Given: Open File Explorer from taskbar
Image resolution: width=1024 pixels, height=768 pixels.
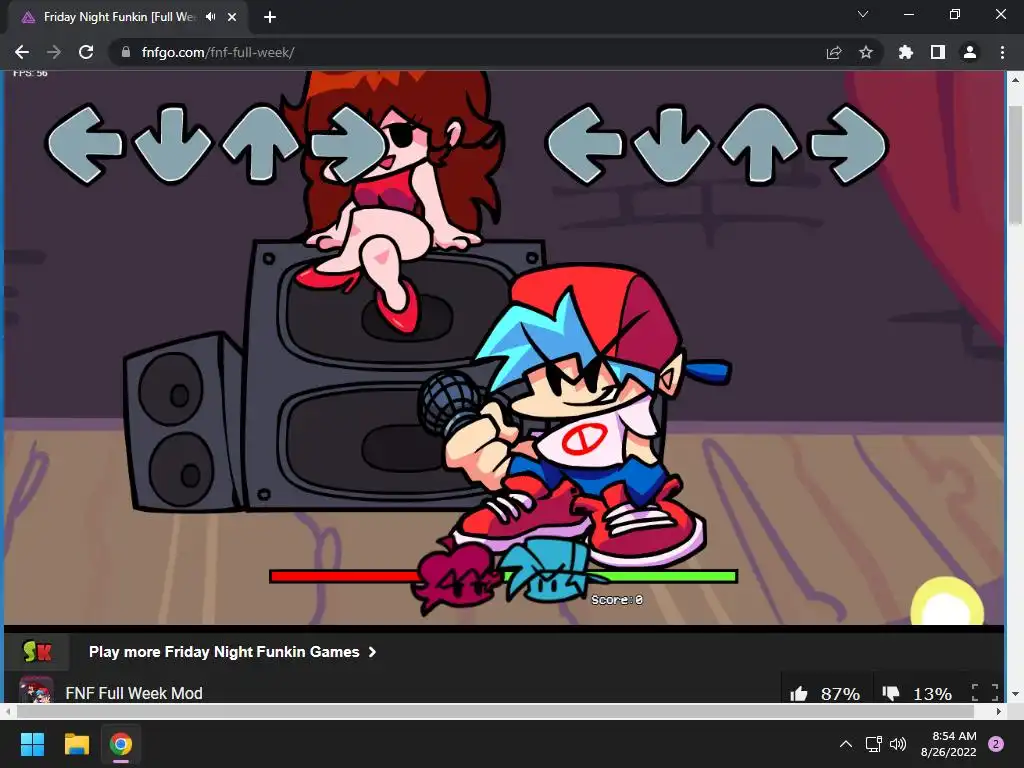Looking at the screenshot, I should pos(76,744).
